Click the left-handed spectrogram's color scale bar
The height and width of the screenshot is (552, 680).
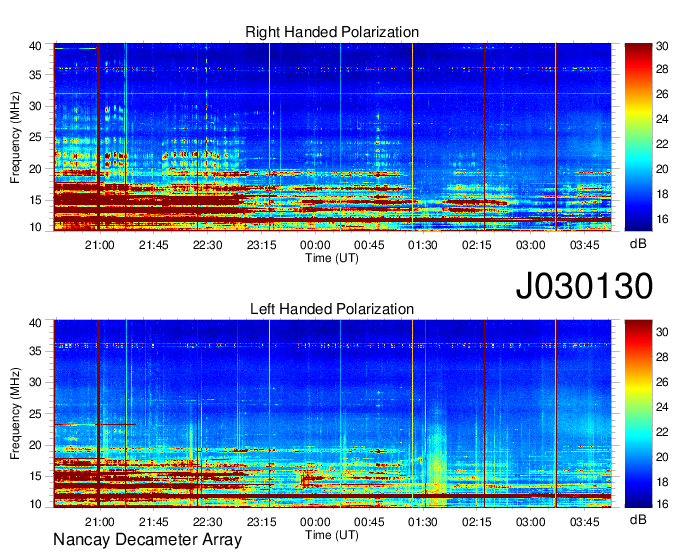point(638,414)
